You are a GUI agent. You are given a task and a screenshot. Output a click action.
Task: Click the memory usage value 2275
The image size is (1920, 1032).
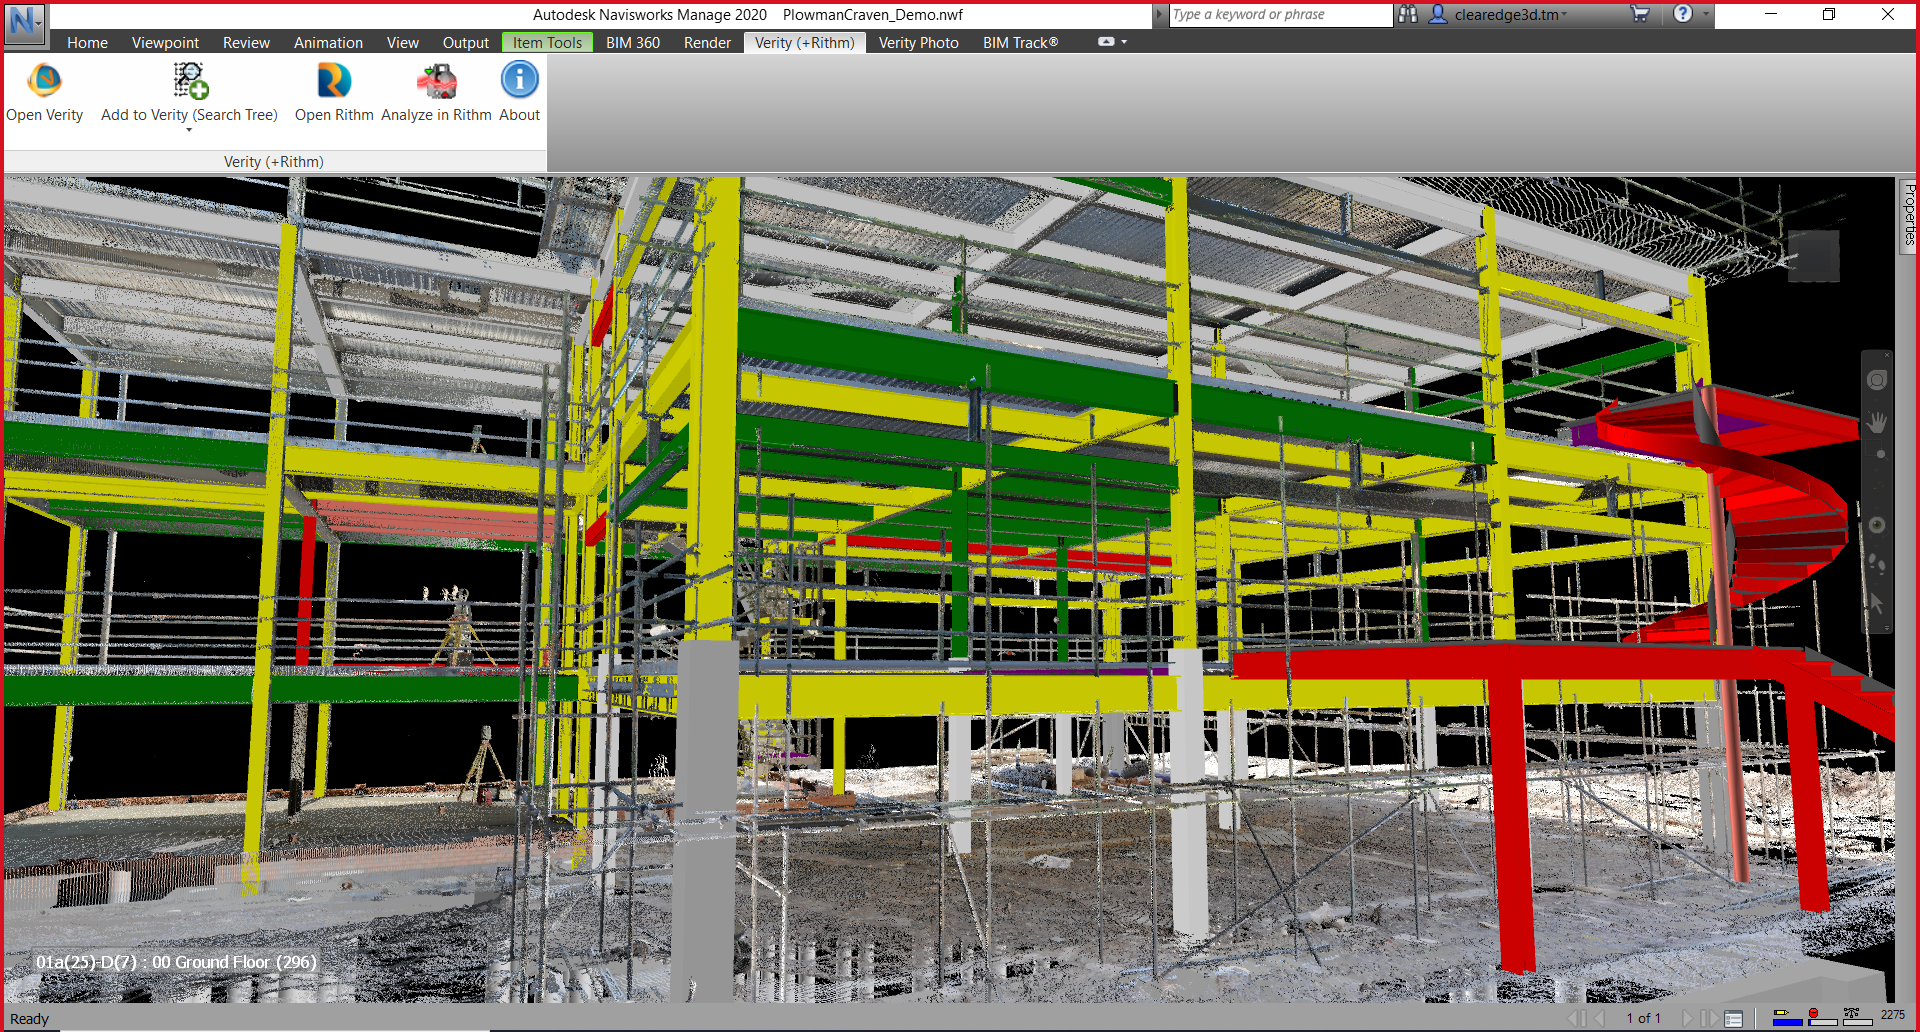1893,1015
